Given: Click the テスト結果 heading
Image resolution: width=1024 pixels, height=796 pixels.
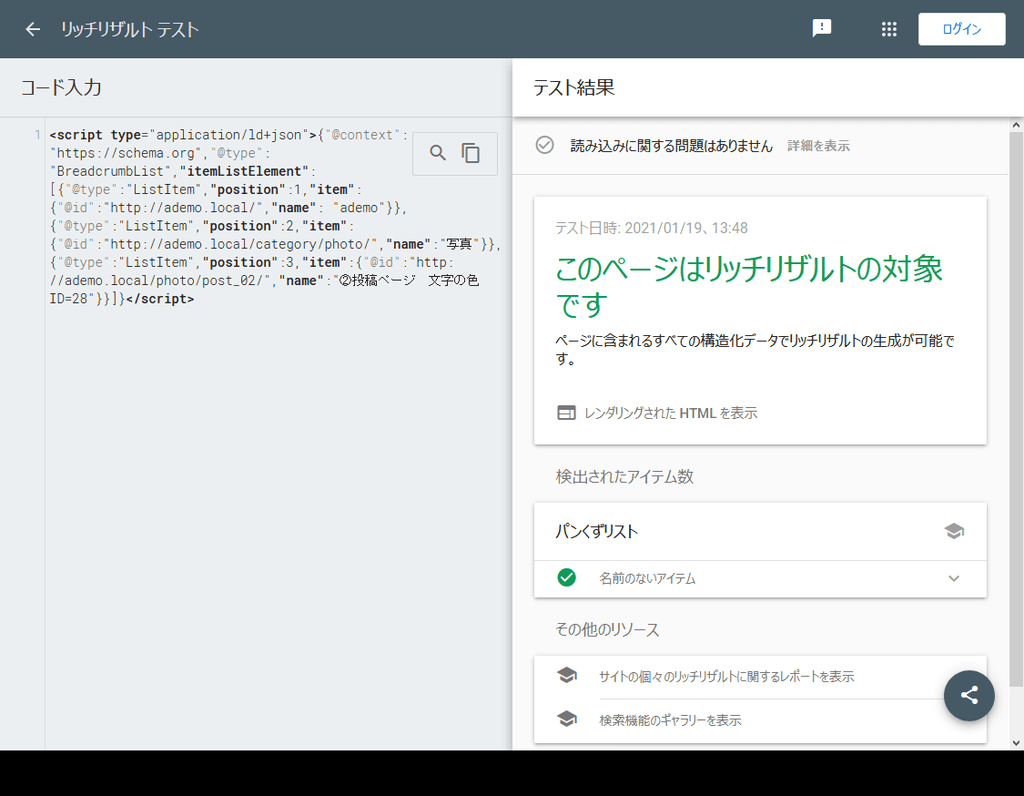Looking at the screenshot, I should click(x=573, y=88).
